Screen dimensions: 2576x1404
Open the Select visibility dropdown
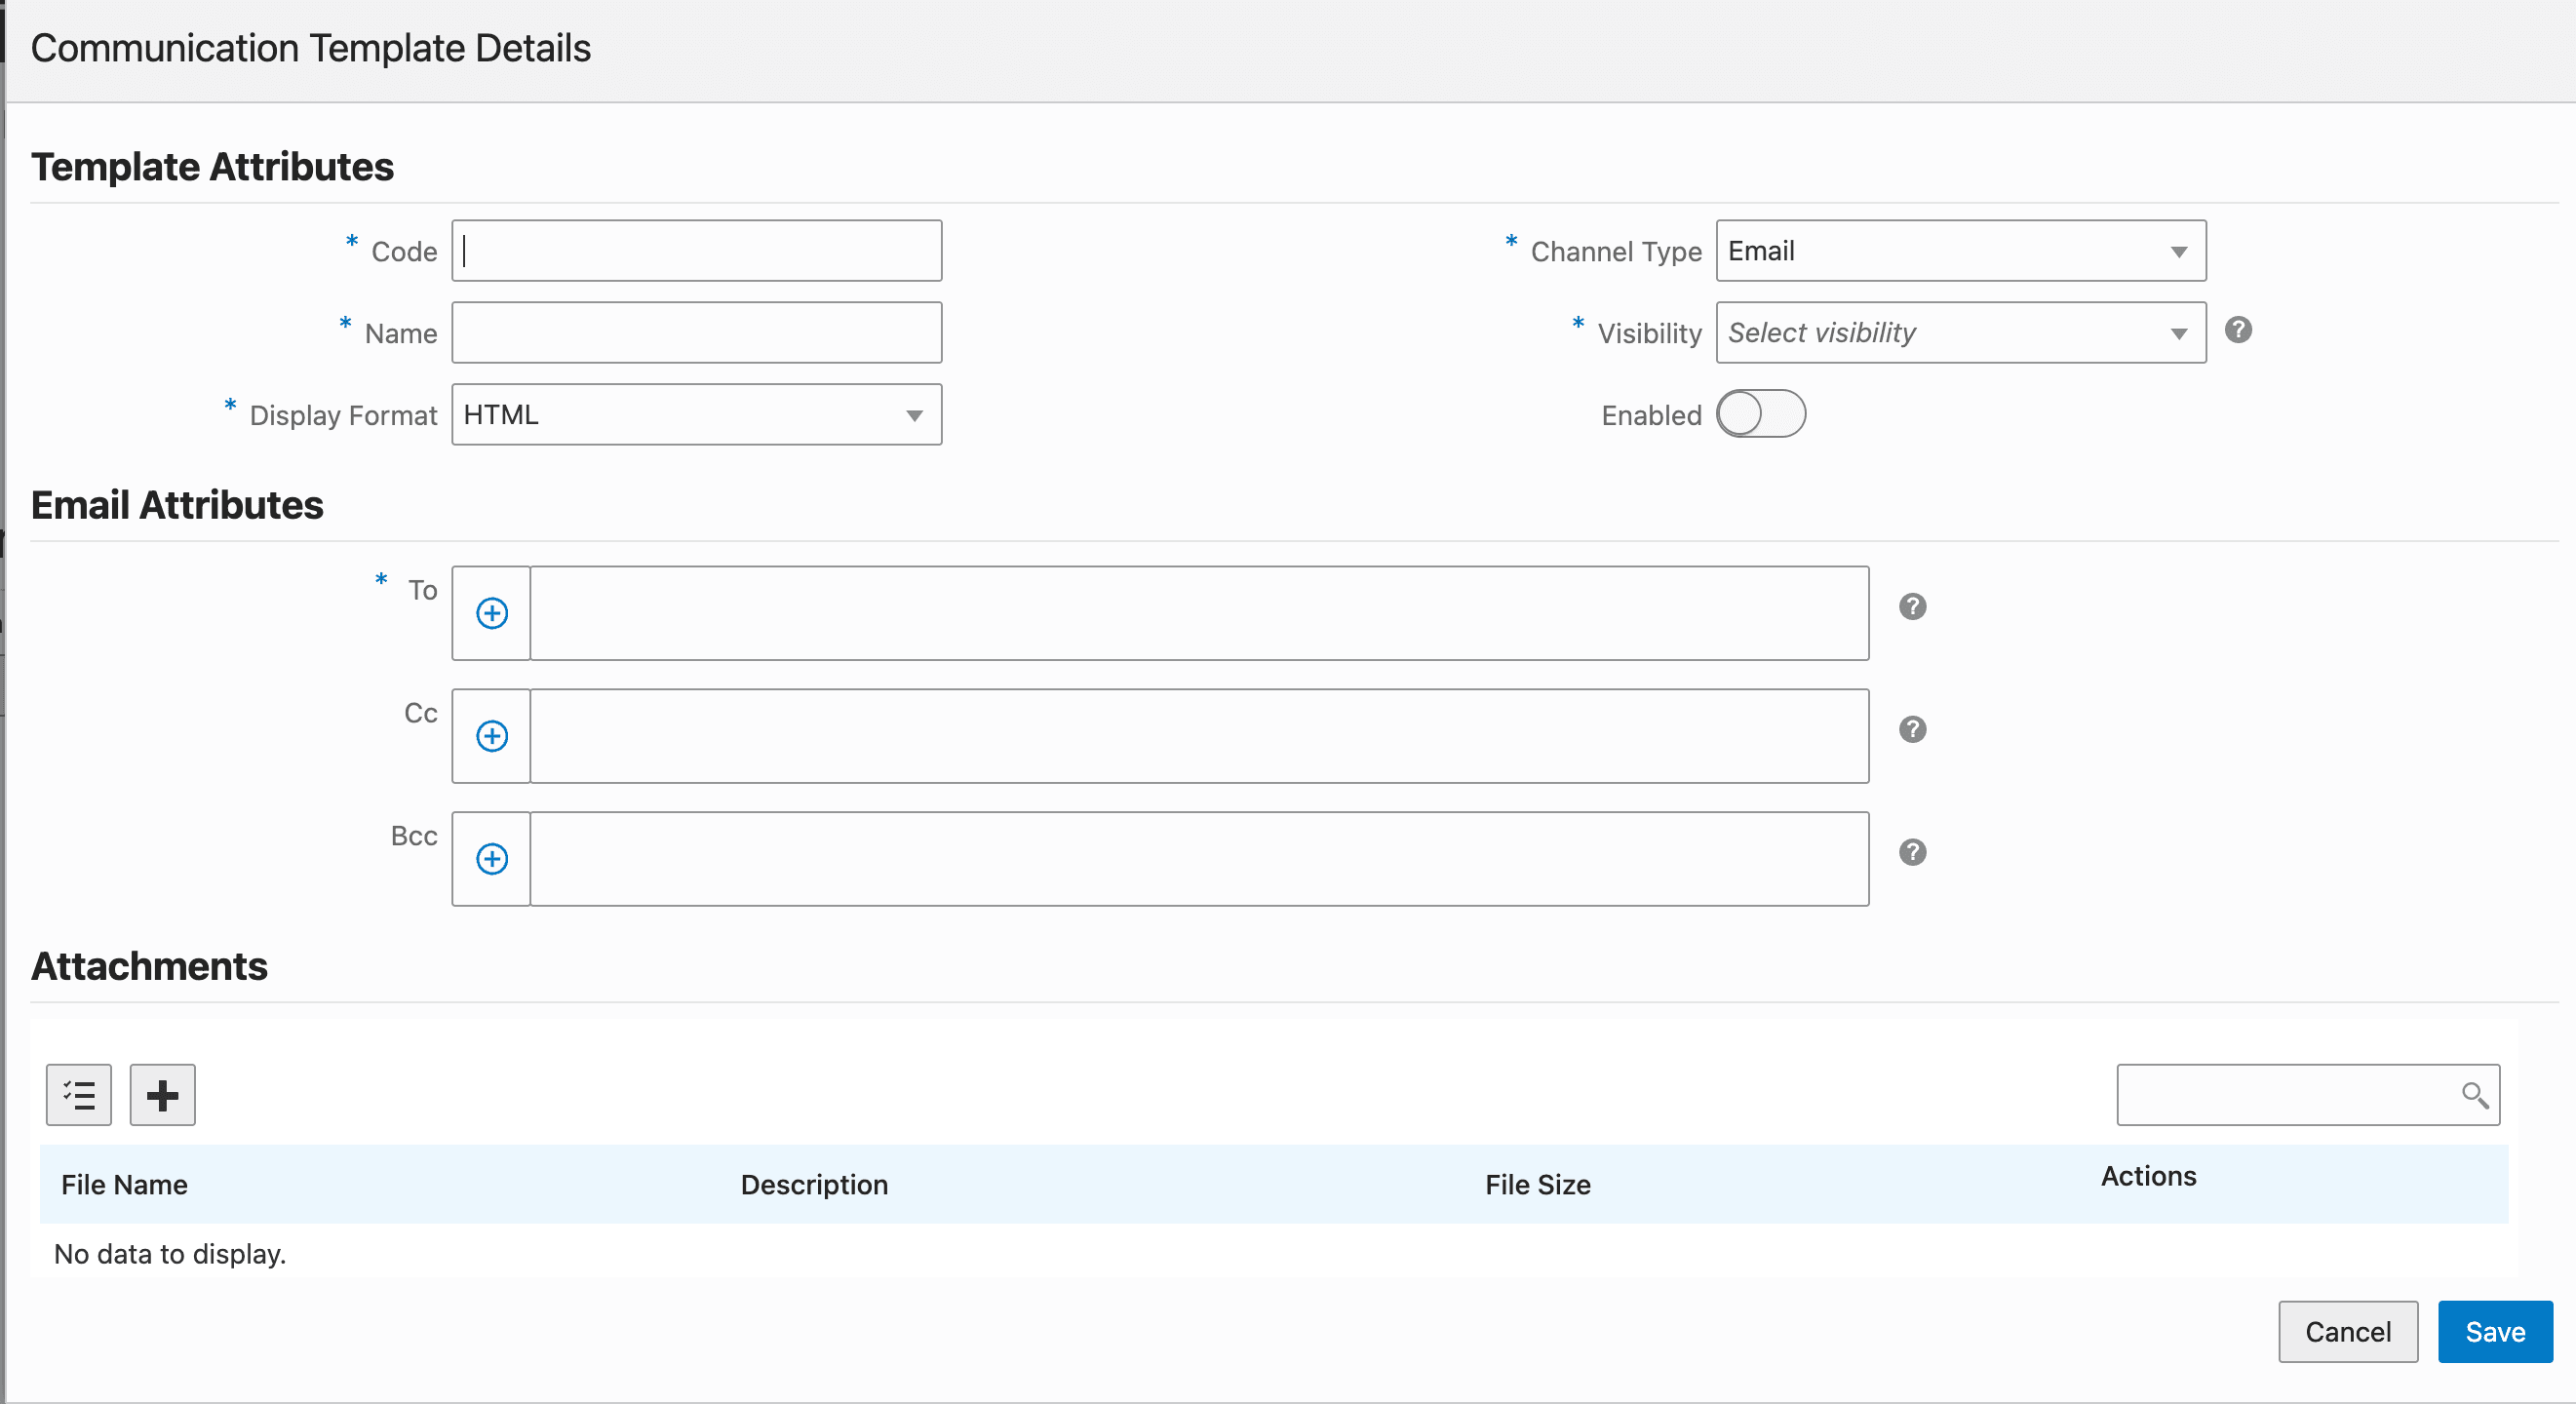[2178, 332]
